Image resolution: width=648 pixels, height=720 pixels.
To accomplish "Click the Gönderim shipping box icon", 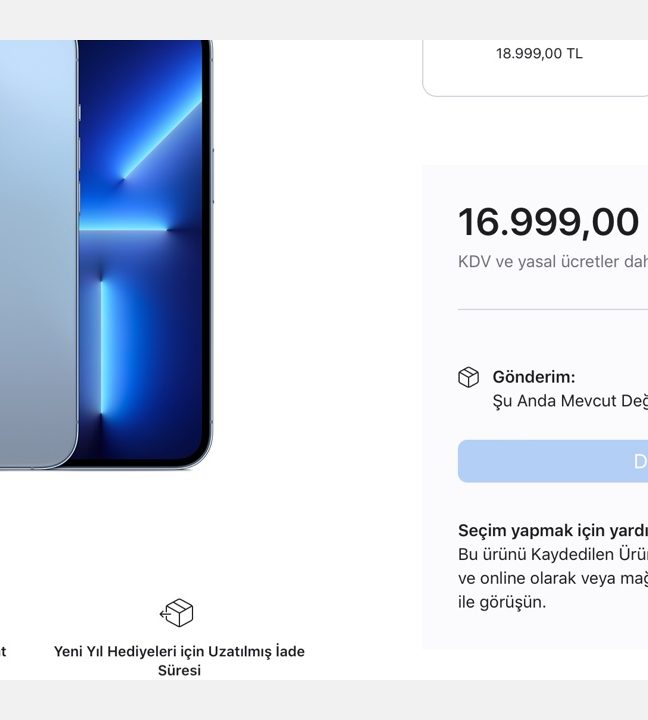I will [468, 377].
